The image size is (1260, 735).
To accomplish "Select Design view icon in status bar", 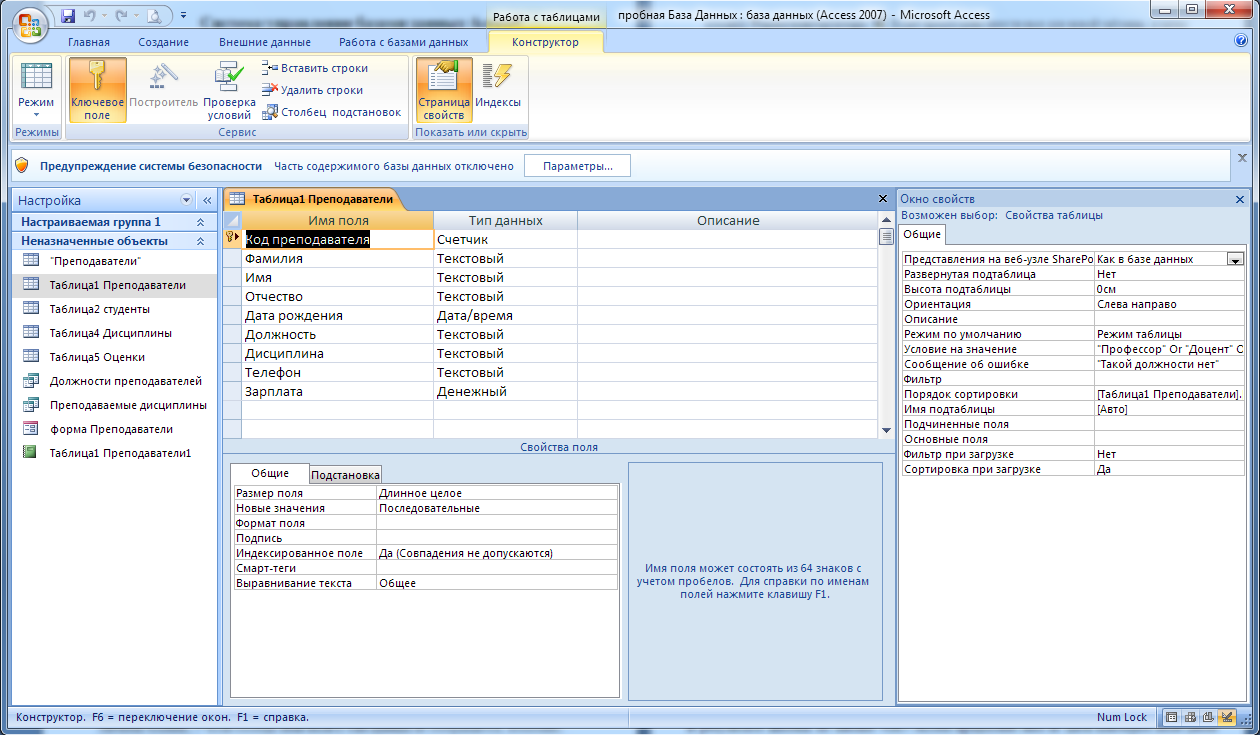I will pyautogui.click(x=1227, y=717).
